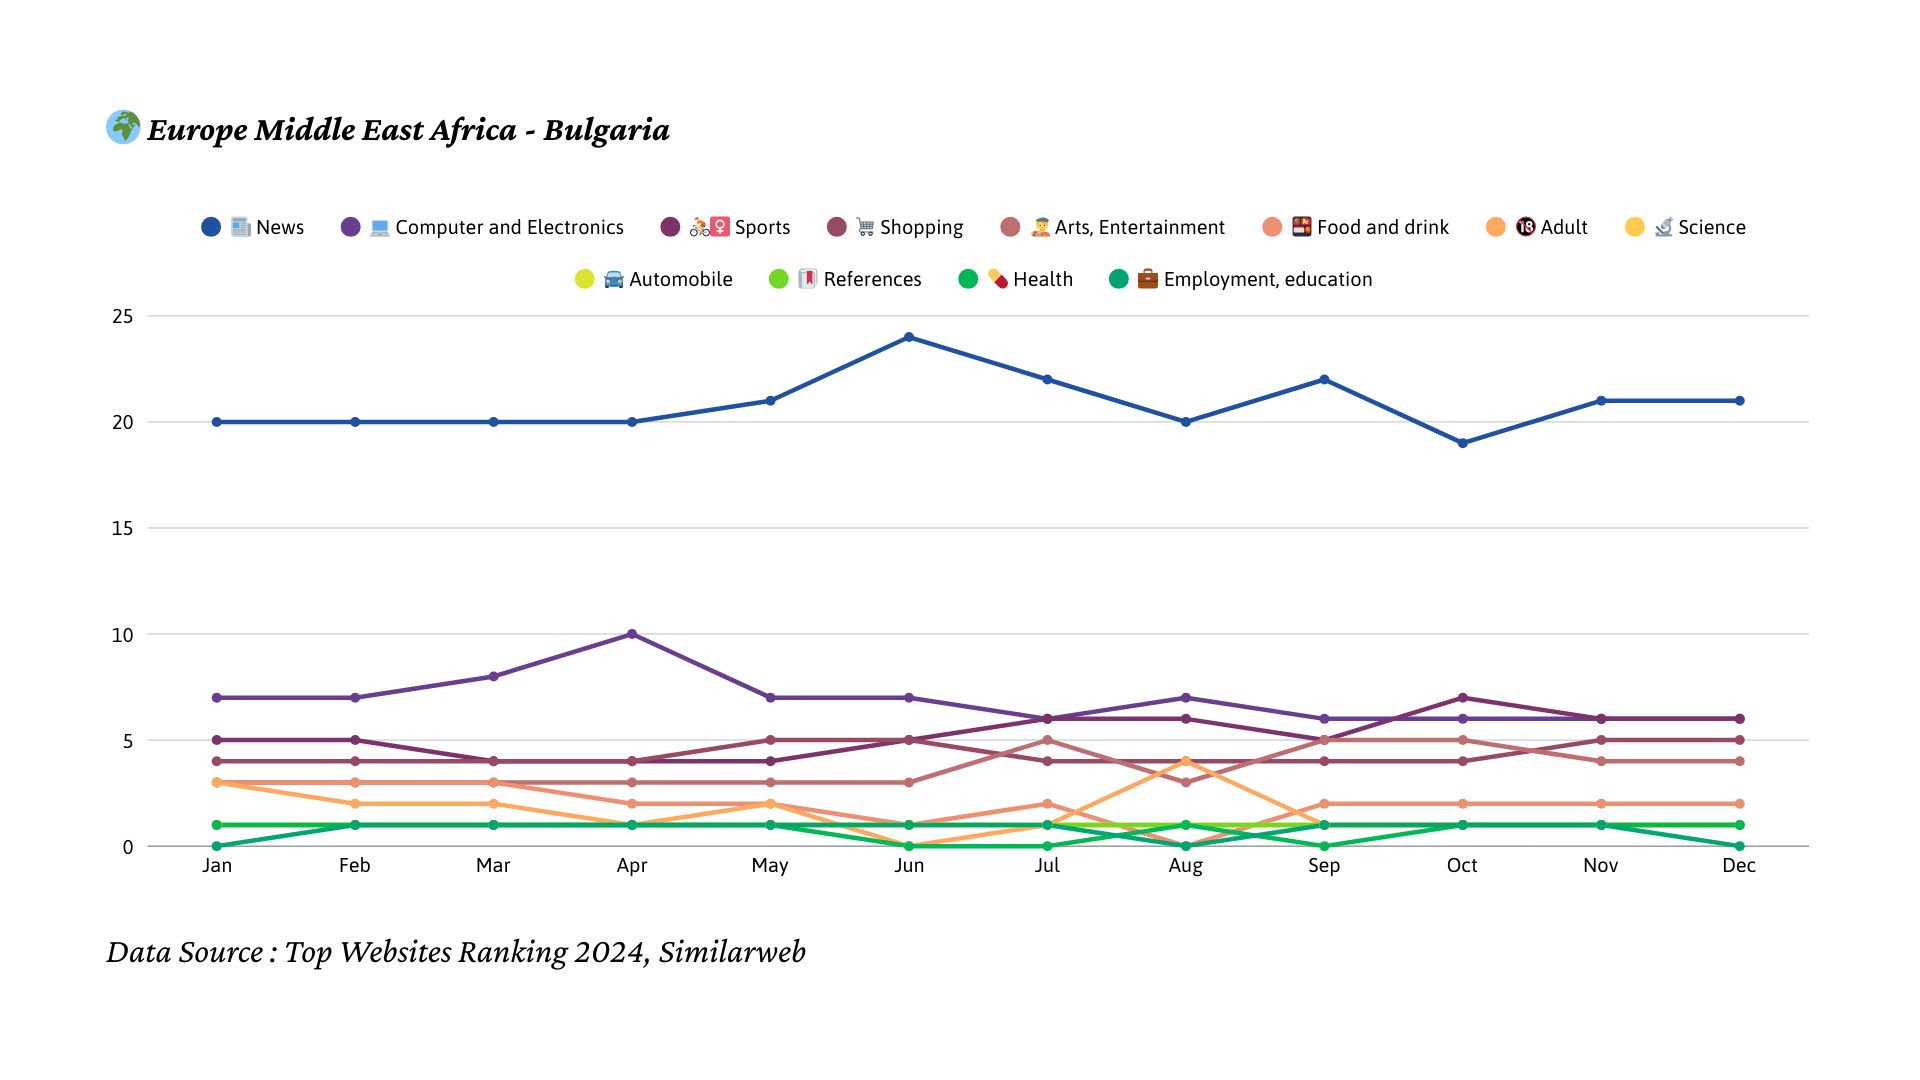Screen dimensions: 1920x1080
Task: Click the Sports series October data point
Action: 1463,698
